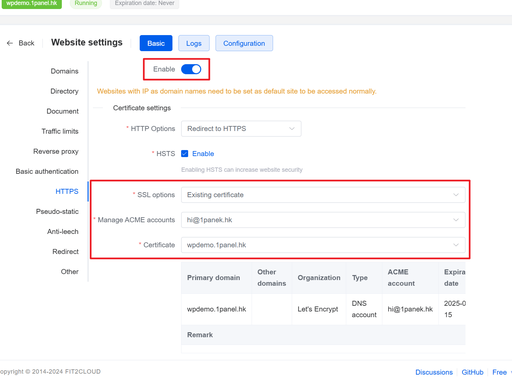Switch to the Basic tab
The height and width of the screenshot is (384, 512).
click(156, 43)
